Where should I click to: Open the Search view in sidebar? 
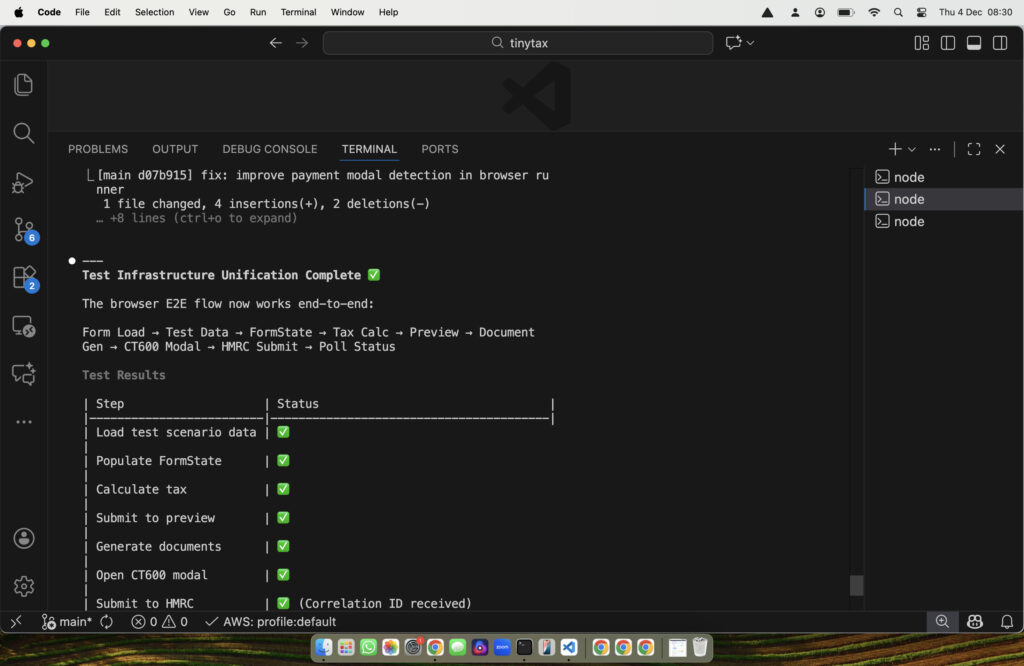click(24, 133)
